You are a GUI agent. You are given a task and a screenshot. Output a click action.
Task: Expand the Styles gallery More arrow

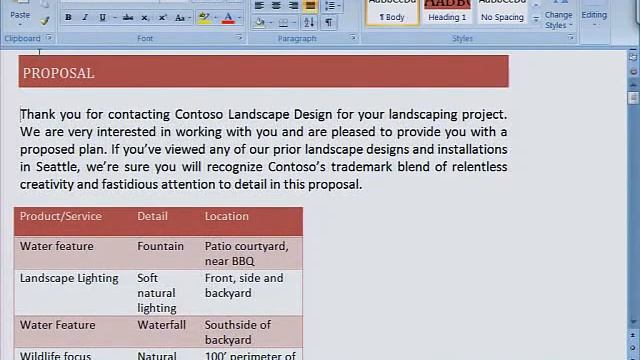536,19
